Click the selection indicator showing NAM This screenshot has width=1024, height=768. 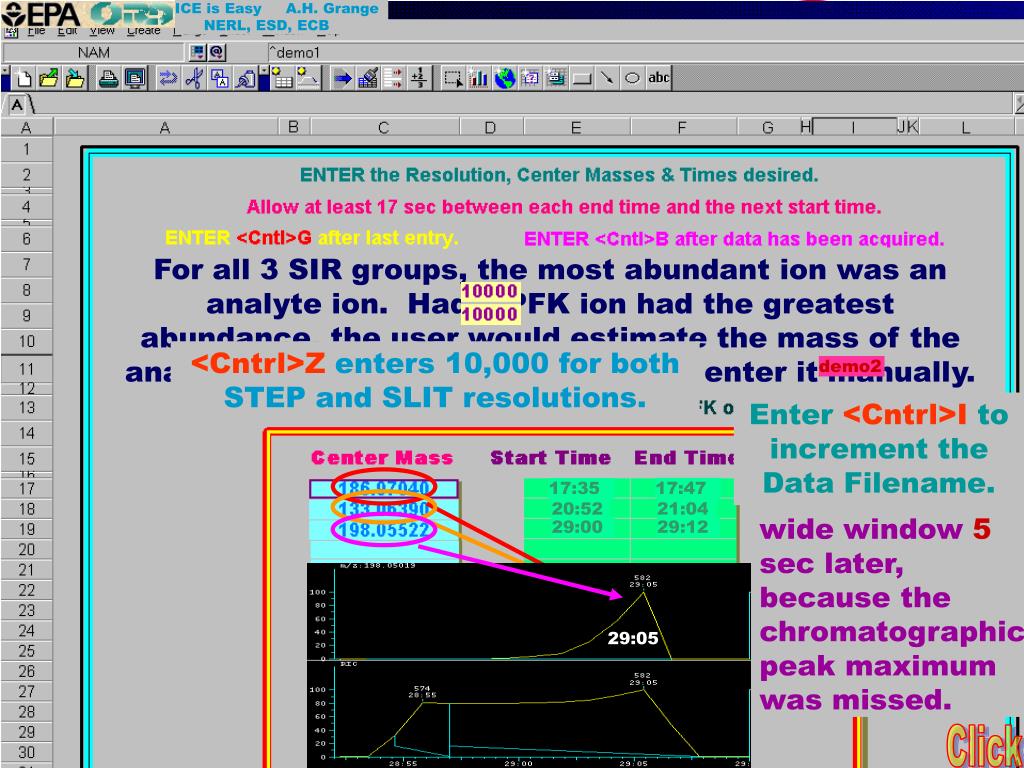tap(94, 52)
